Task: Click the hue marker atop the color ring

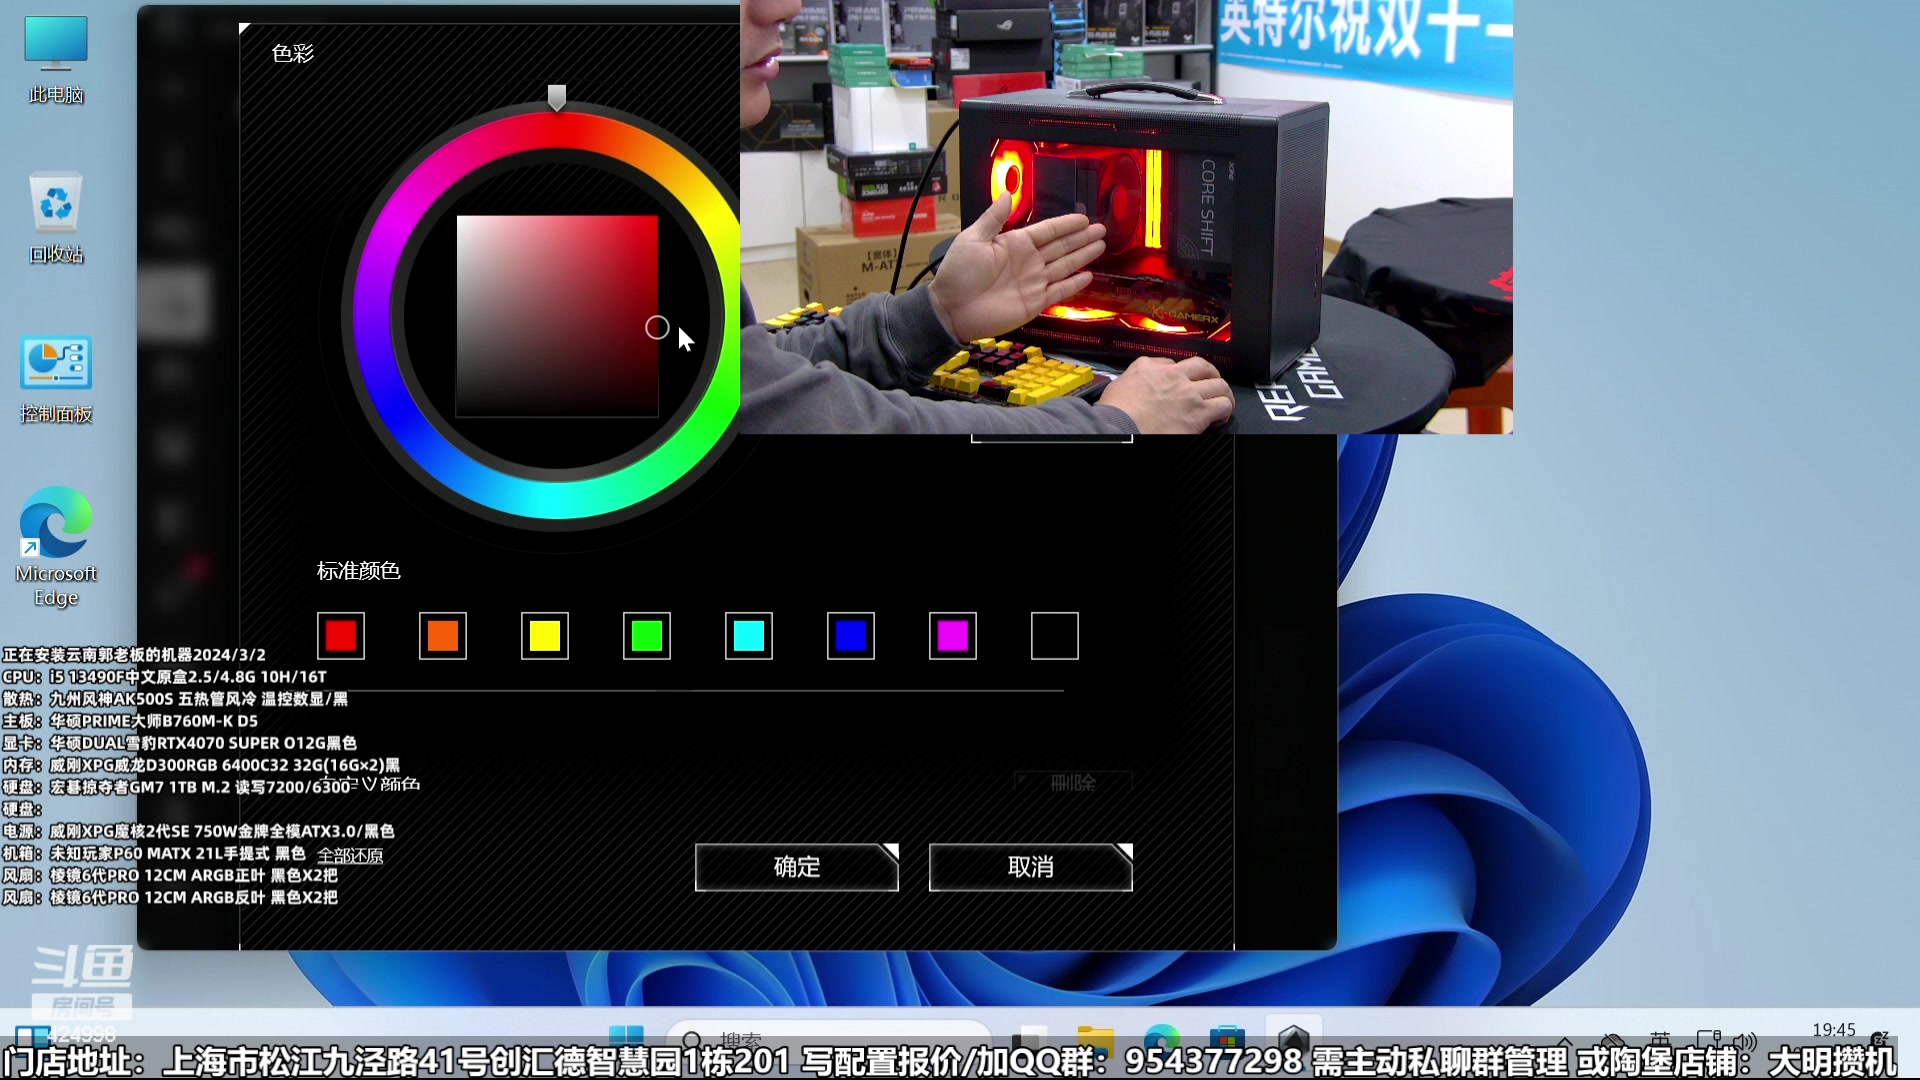Action: tap(557, 97)
